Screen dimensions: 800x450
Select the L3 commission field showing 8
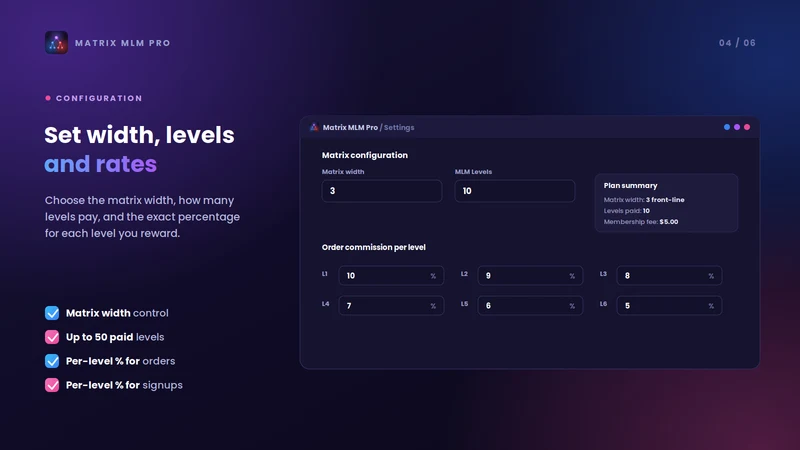[x=669, y=276]
